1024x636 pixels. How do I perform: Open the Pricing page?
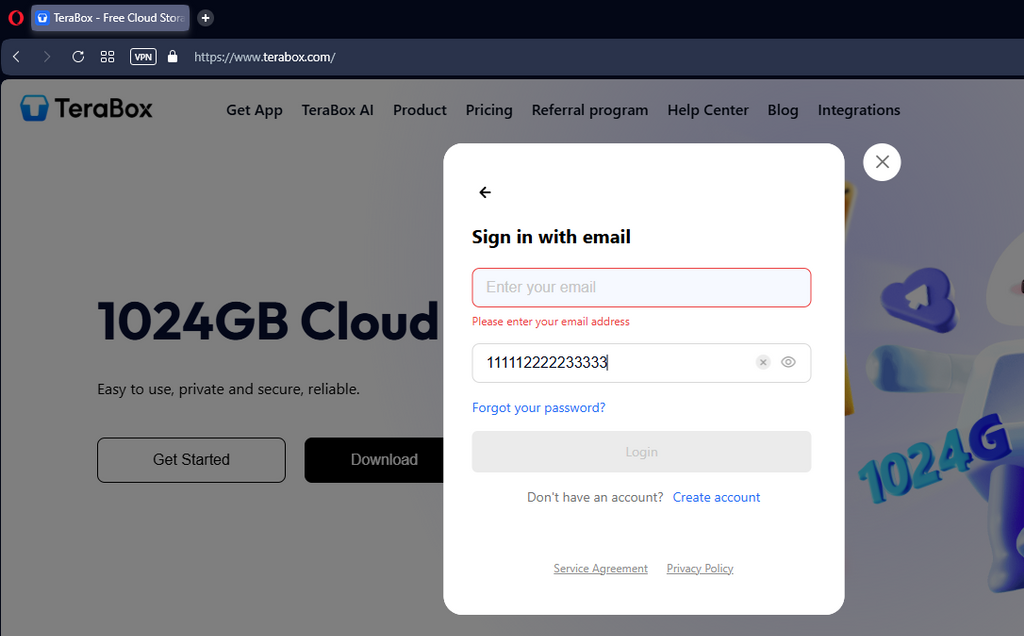(489, 110)
